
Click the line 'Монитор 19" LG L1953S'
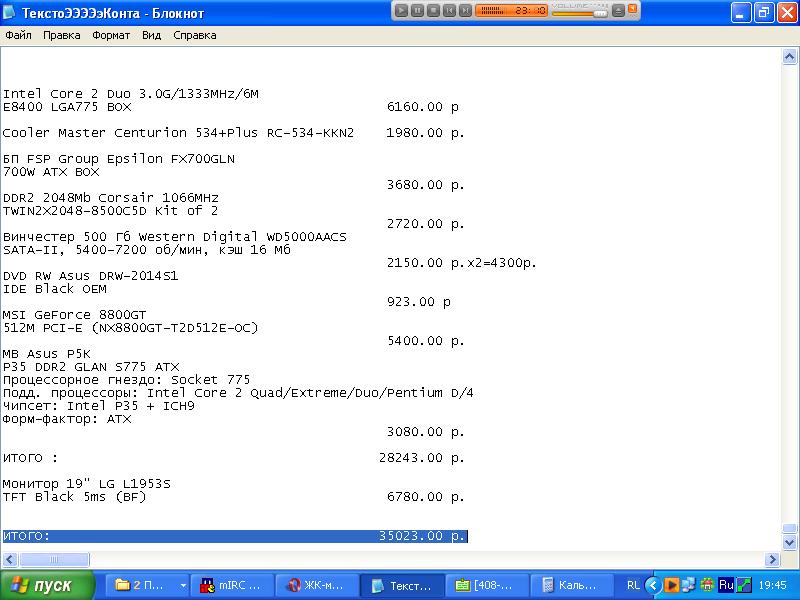pos(87,484)
